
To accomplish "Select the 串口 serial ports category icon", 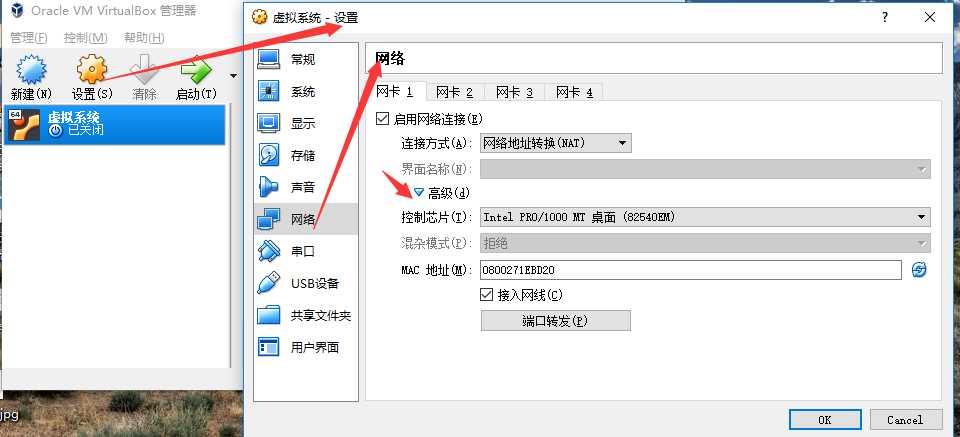I will coord(268,252).
